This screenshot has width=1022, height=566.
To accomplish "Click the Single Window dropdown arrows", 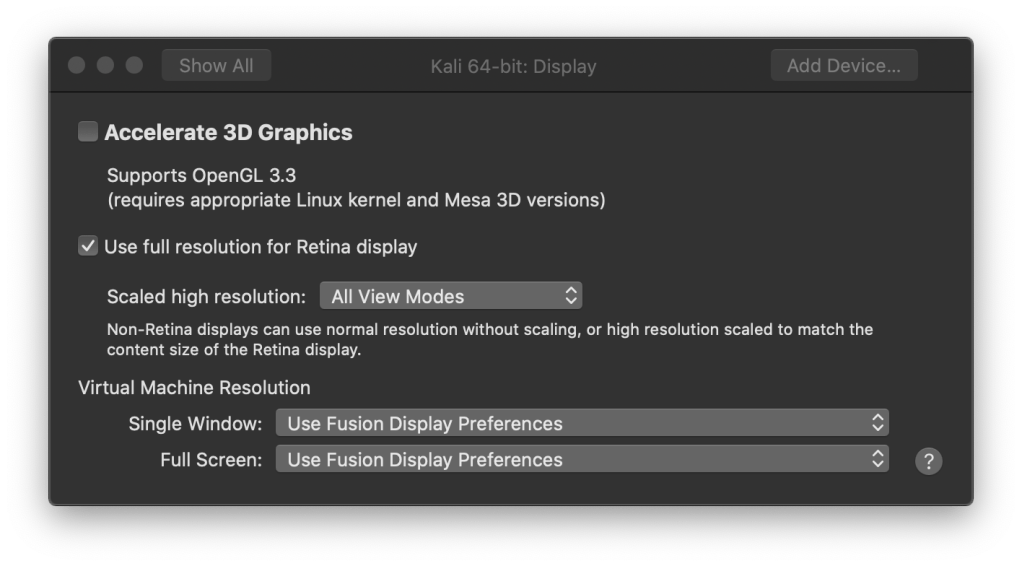I will pyautogui.click(x=877, y=423).
